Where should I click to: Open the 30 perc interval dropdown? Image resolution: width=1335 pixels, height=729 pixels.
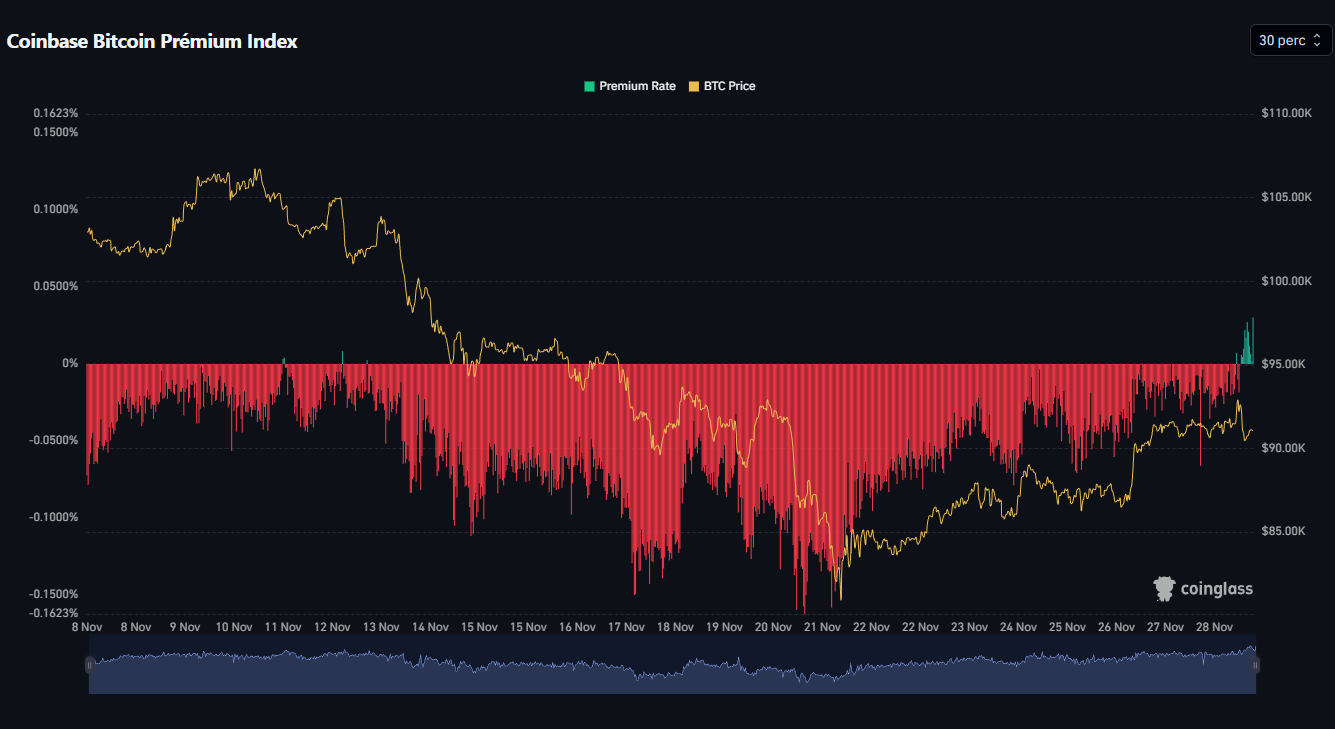click(1290, 40)
